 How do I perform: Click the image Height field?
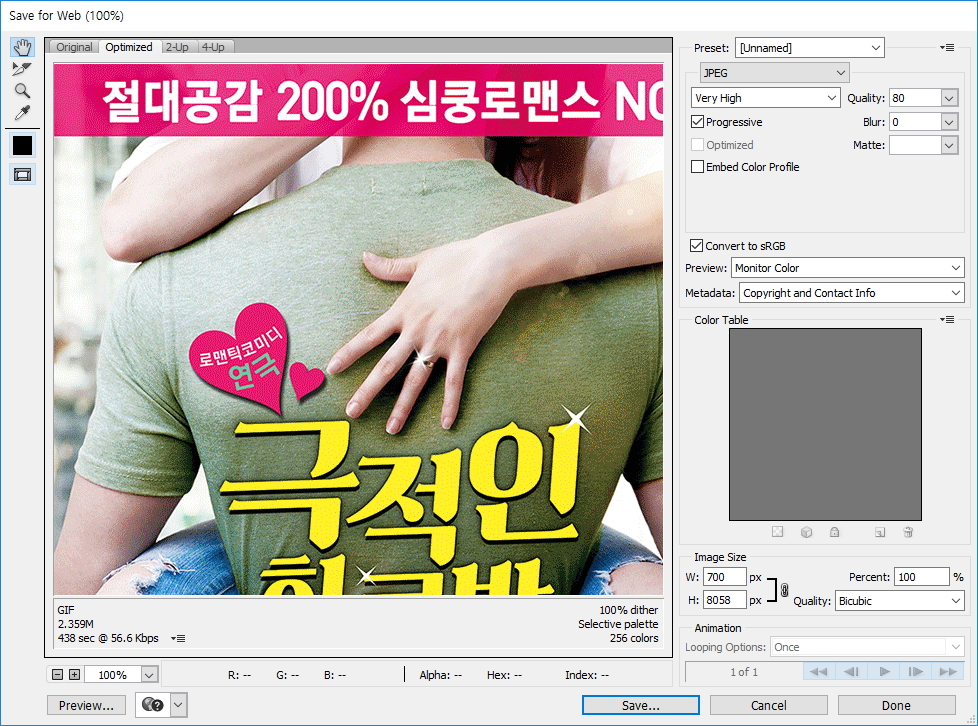(x=725, y=600)
